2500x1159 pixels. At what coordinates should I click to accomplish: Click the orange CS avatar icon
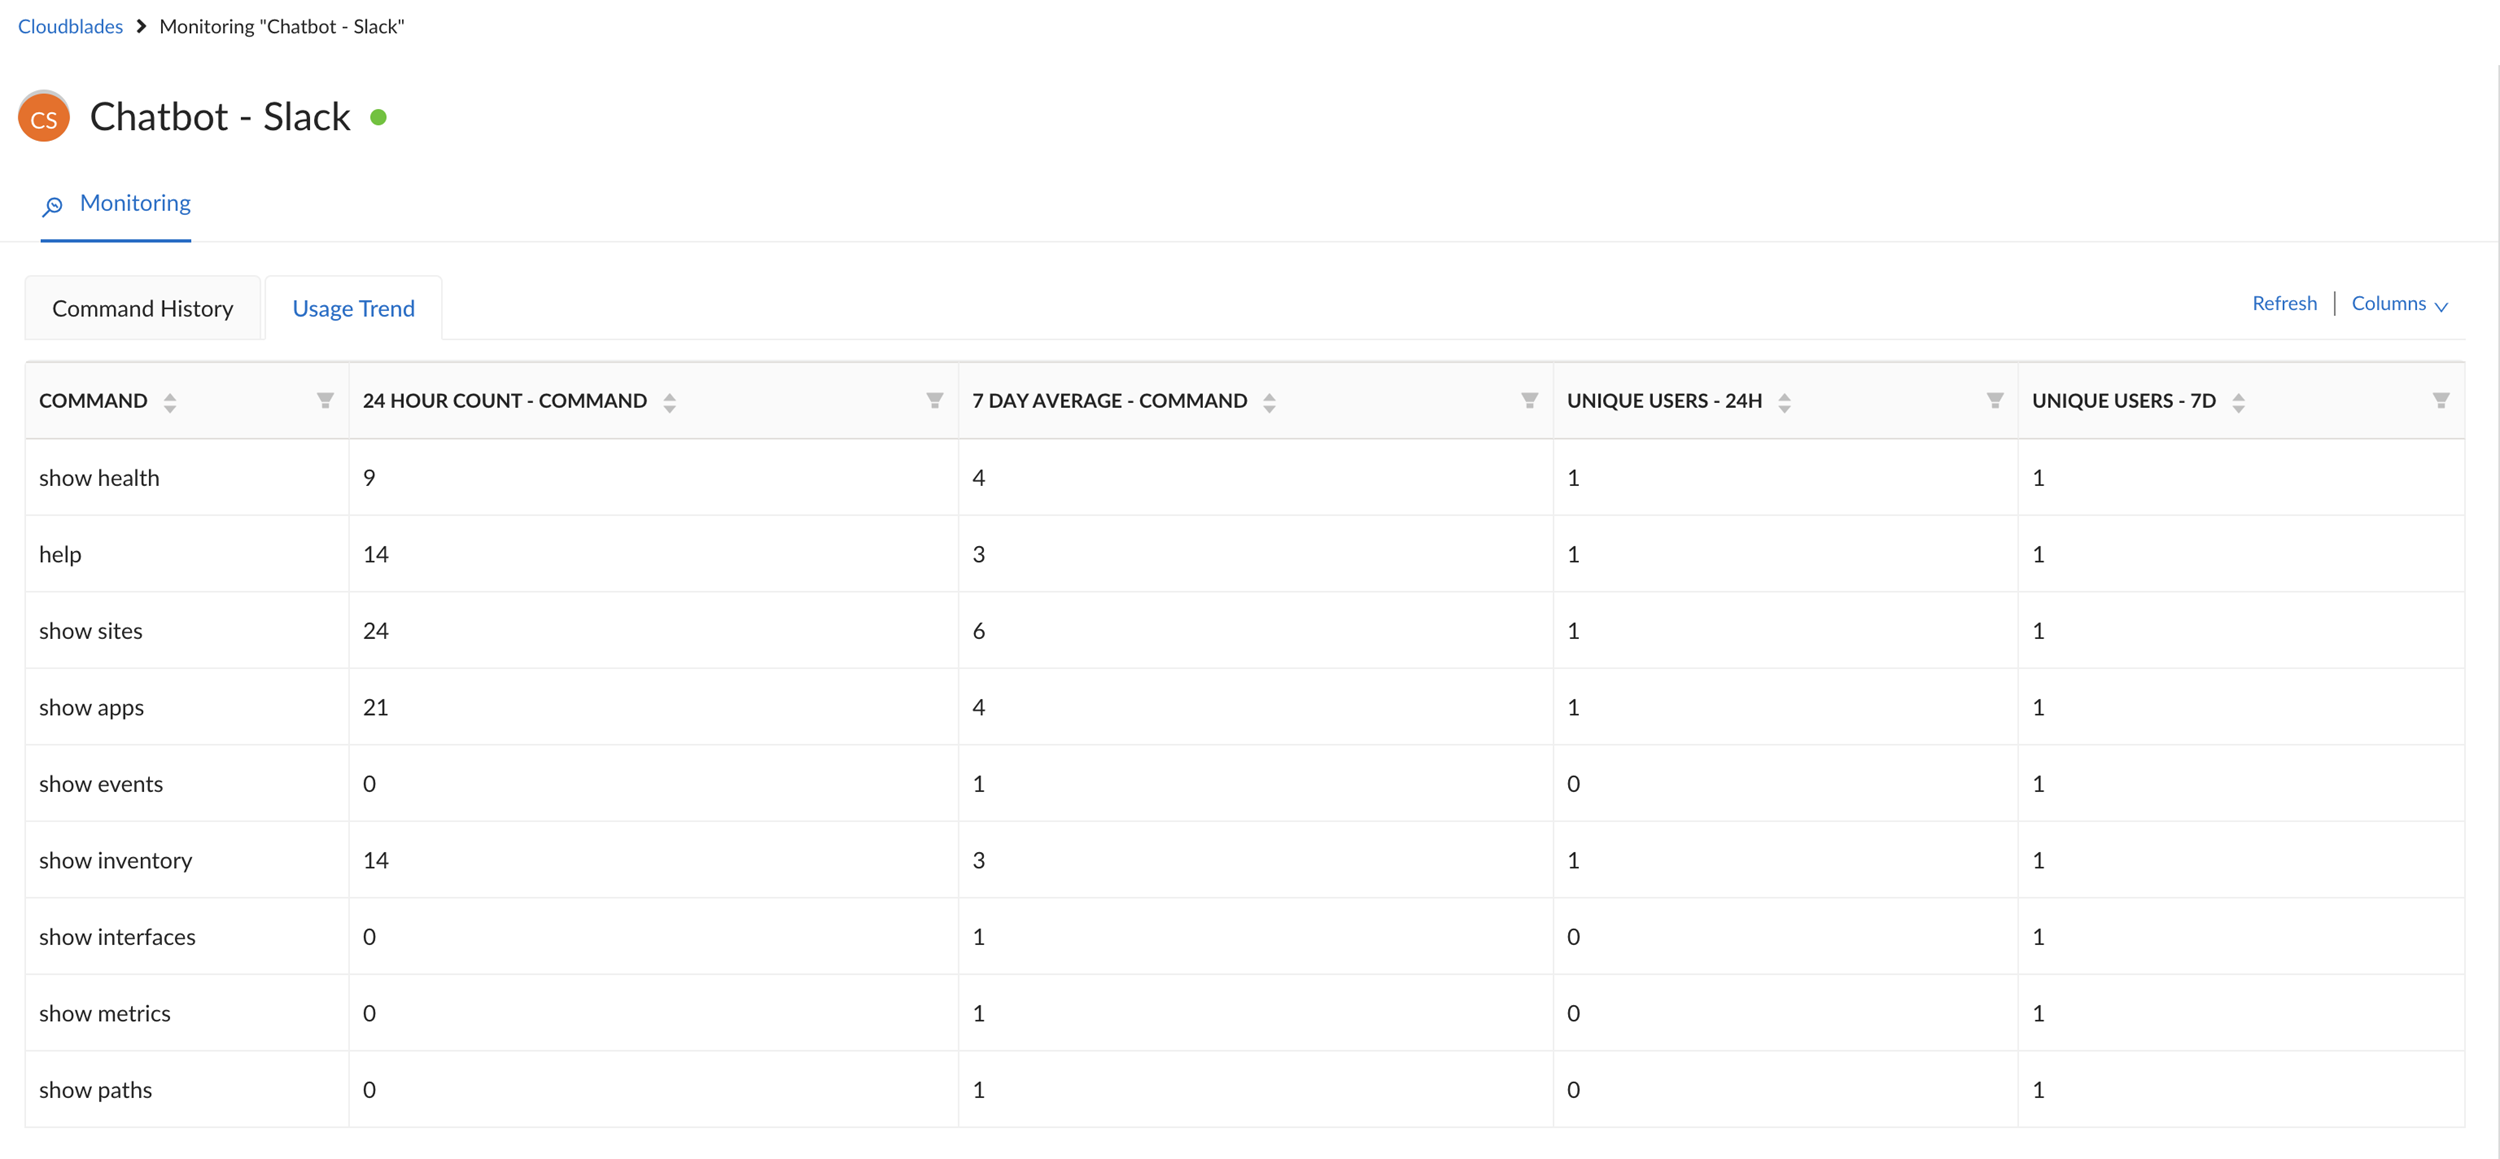tap(44, 117)
